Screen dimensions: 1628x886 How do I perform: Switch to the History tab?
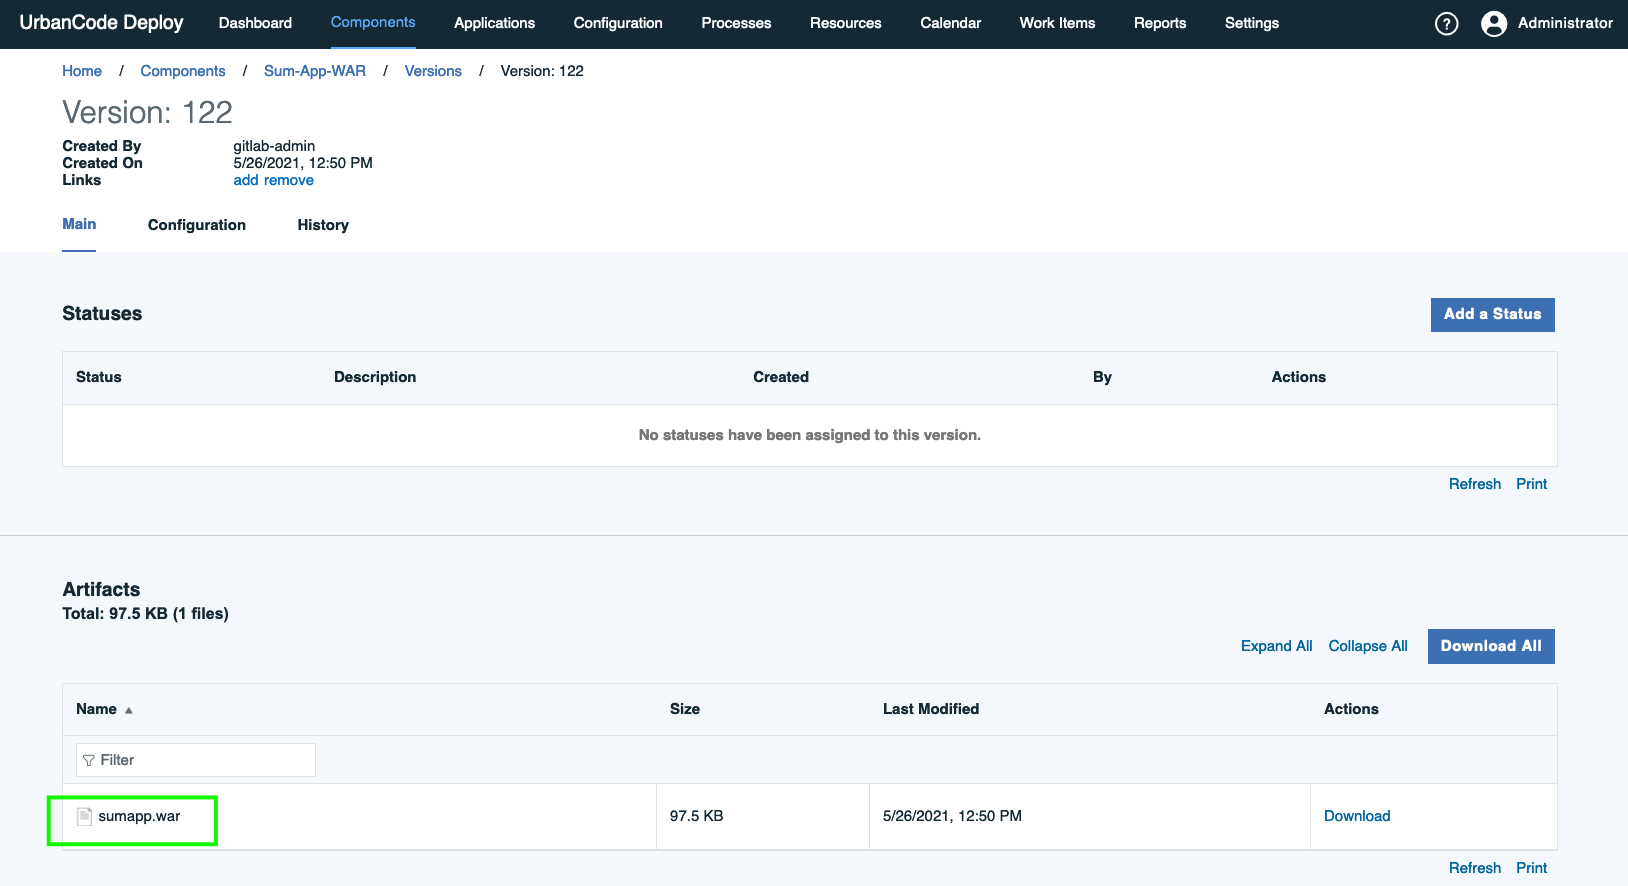(323, 225)
